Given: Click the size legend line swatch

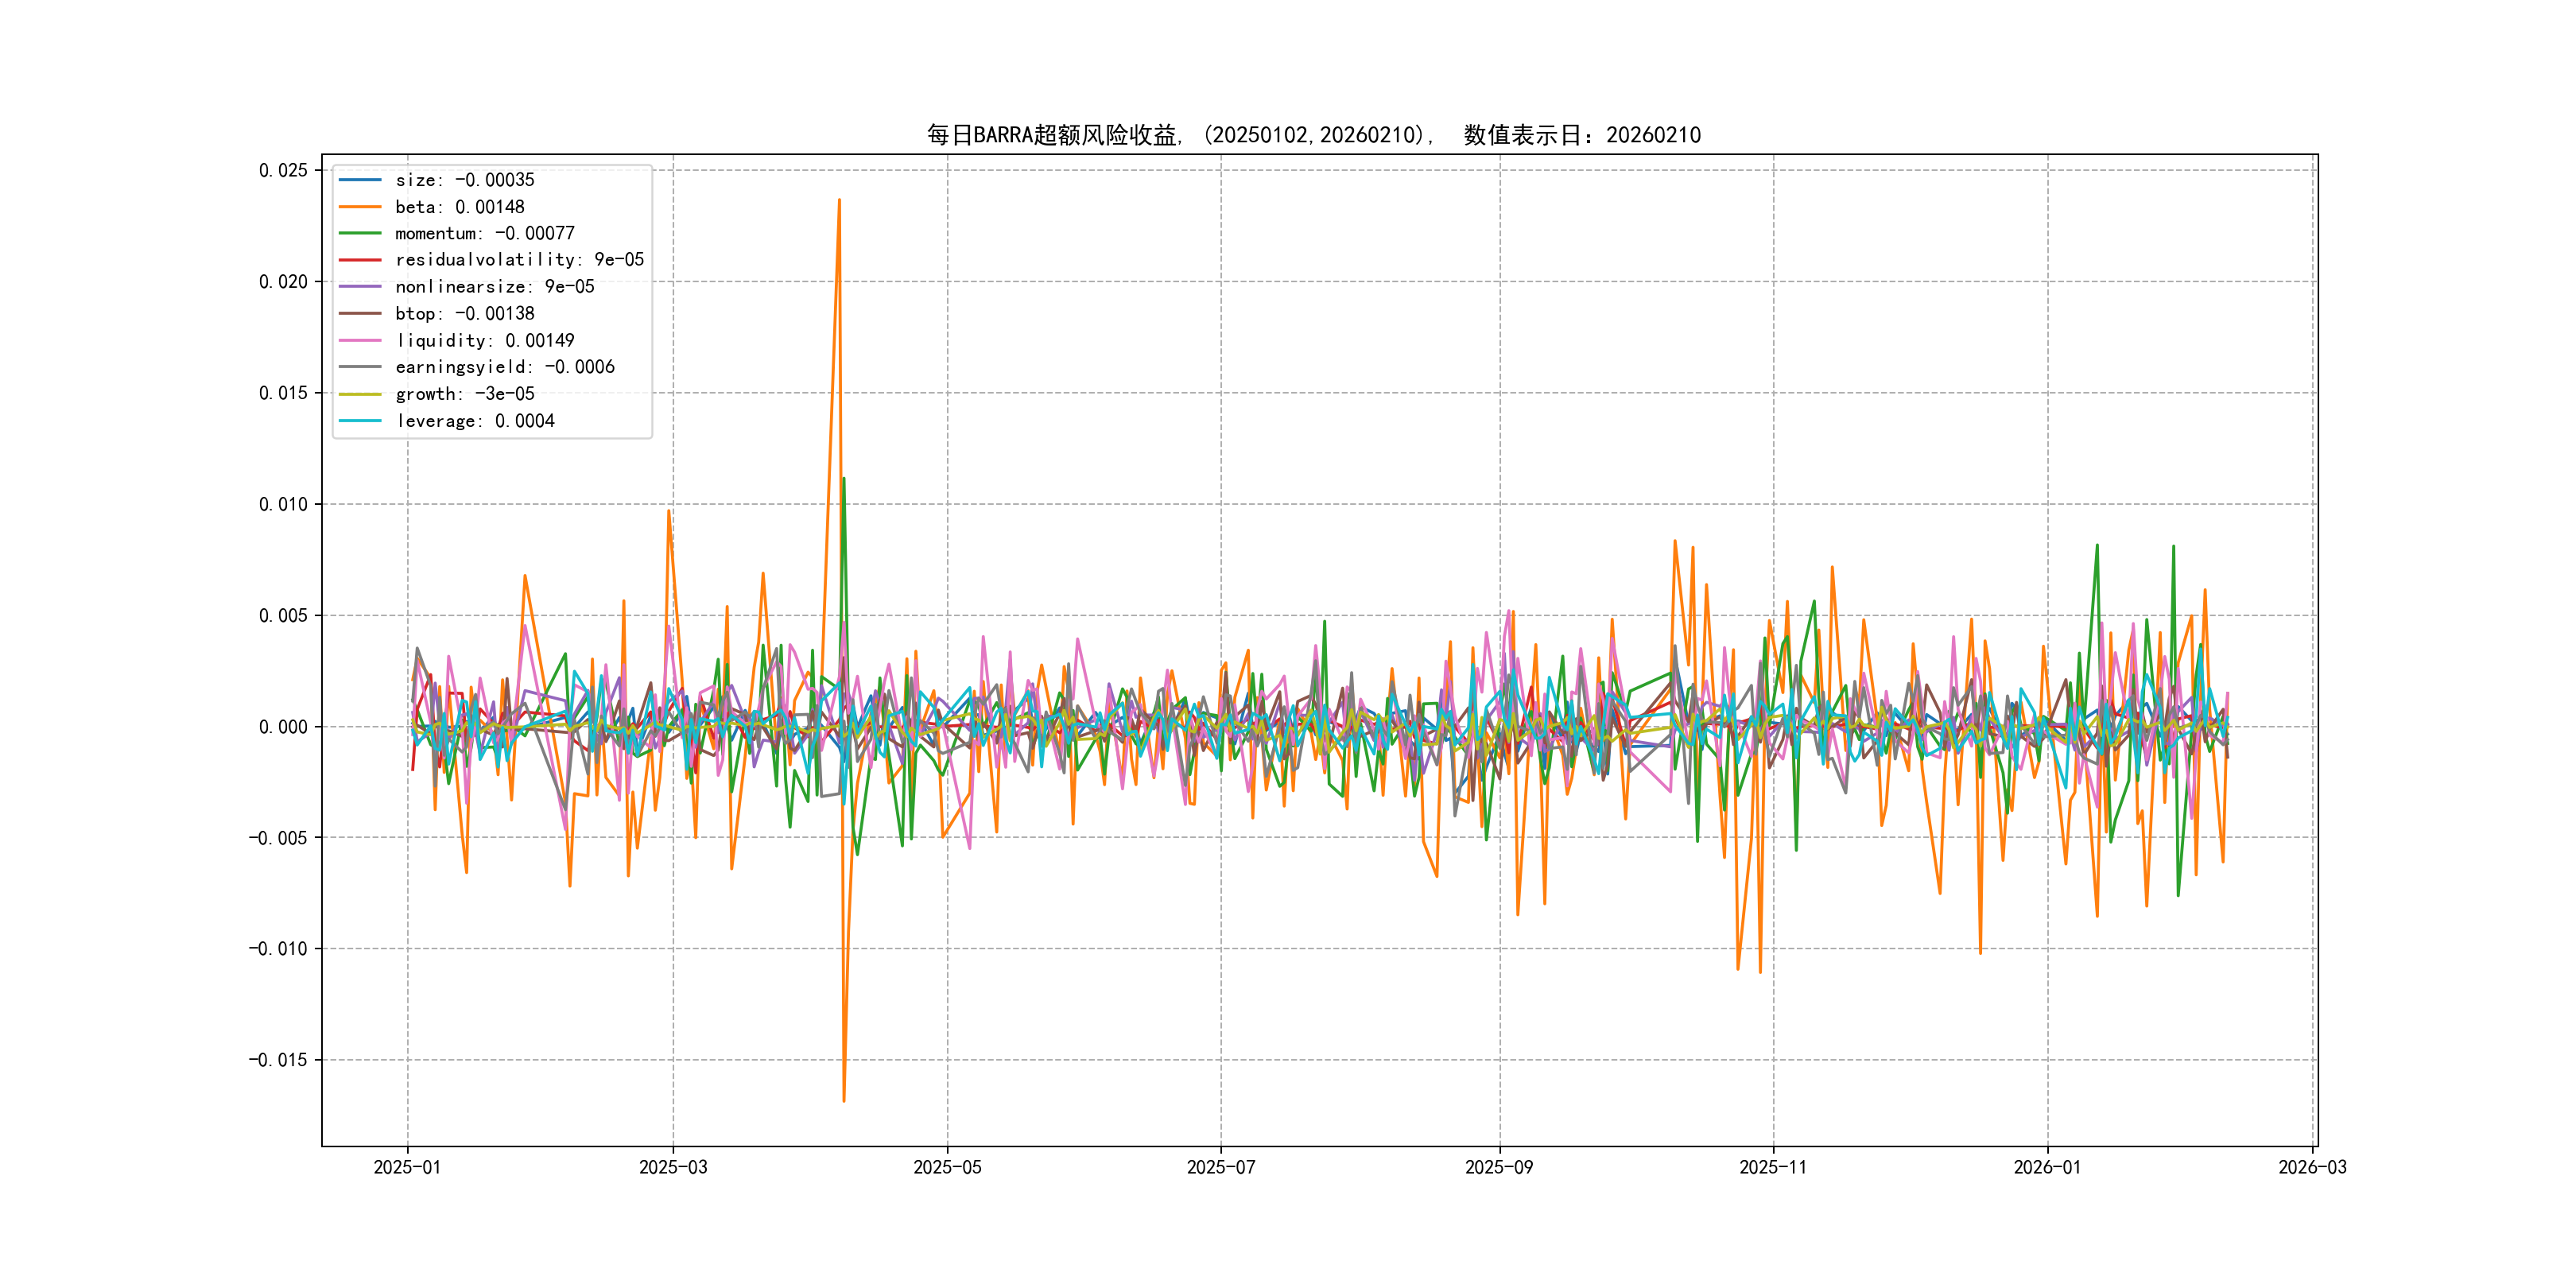Looking at the screenshot, I should tap(360, 180).
